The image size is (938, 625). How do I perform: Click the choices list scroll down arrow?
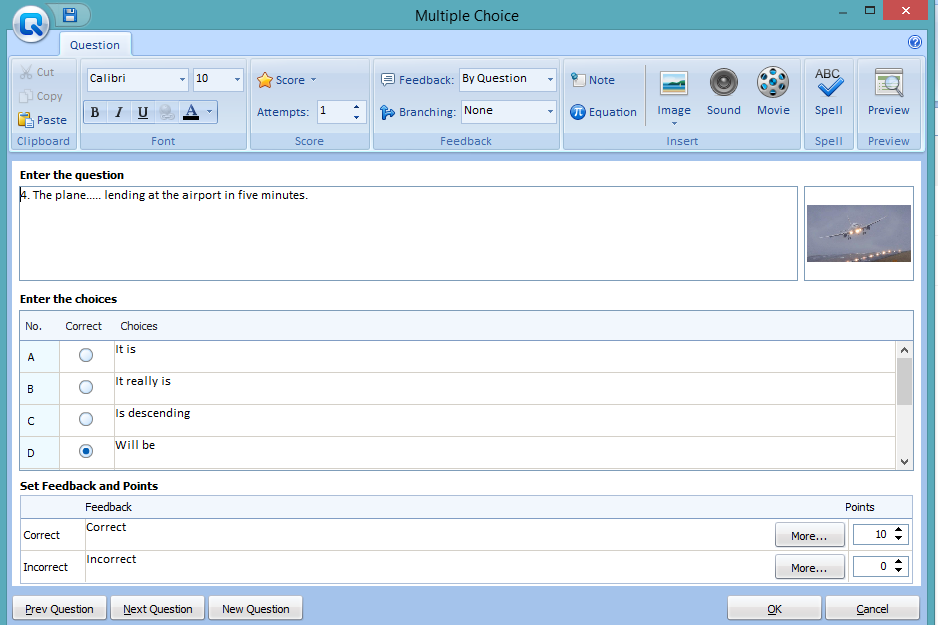click(904, 461)
